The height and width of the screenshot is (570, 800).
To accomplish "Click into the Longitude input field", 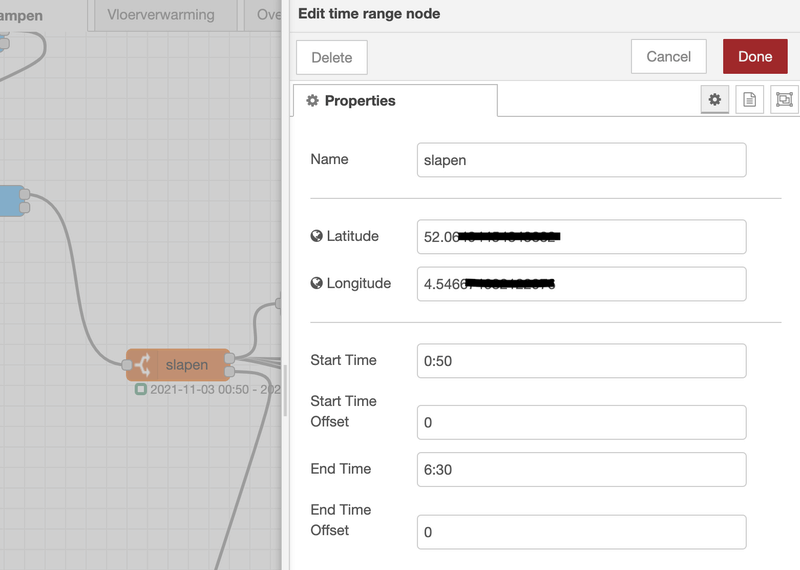I will click(582, 284).
